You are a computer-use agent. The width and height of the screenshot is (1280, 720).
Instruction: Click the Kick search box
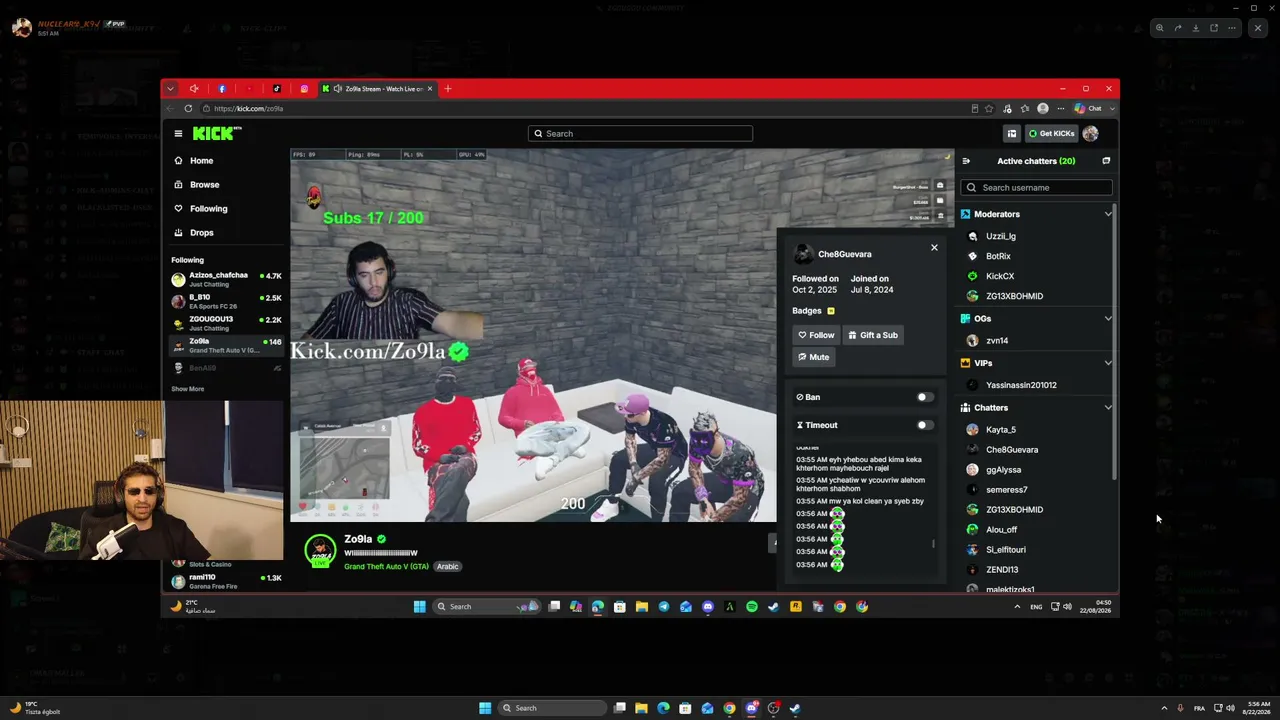pyautogui.click(x=640, y=133)
